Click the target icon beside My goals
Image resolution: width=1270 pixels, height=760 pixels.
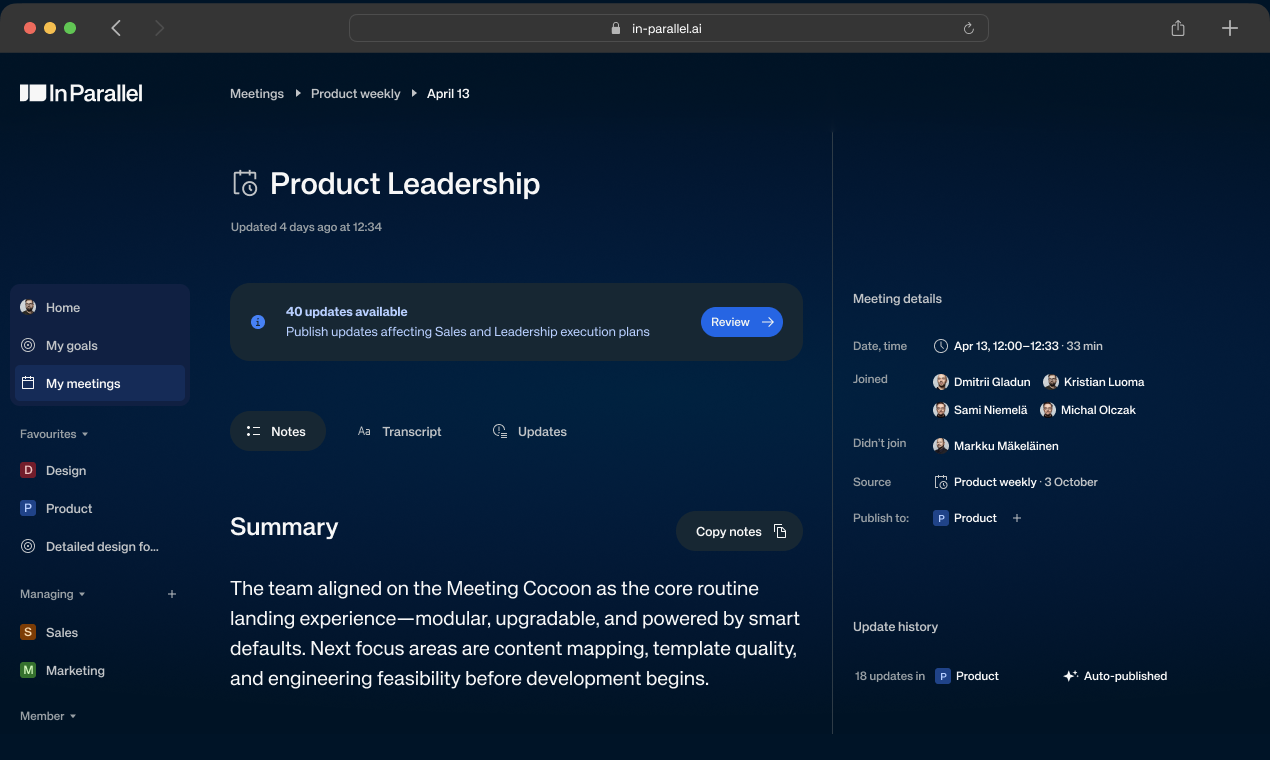tap(28, 345)
